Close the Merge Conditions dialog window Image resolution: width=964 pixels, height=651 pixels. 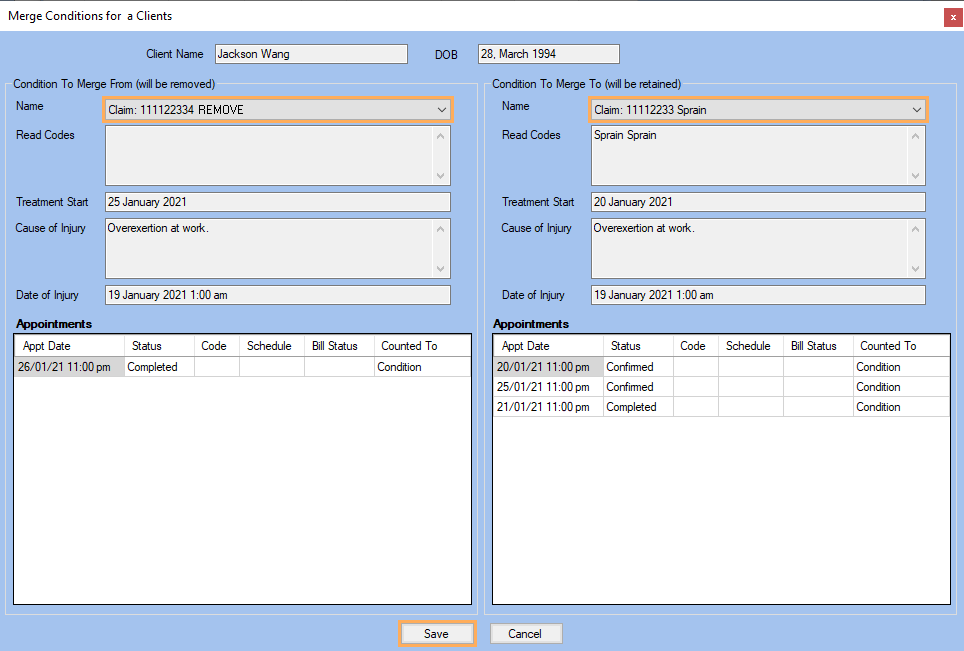[x=952, y=17]
